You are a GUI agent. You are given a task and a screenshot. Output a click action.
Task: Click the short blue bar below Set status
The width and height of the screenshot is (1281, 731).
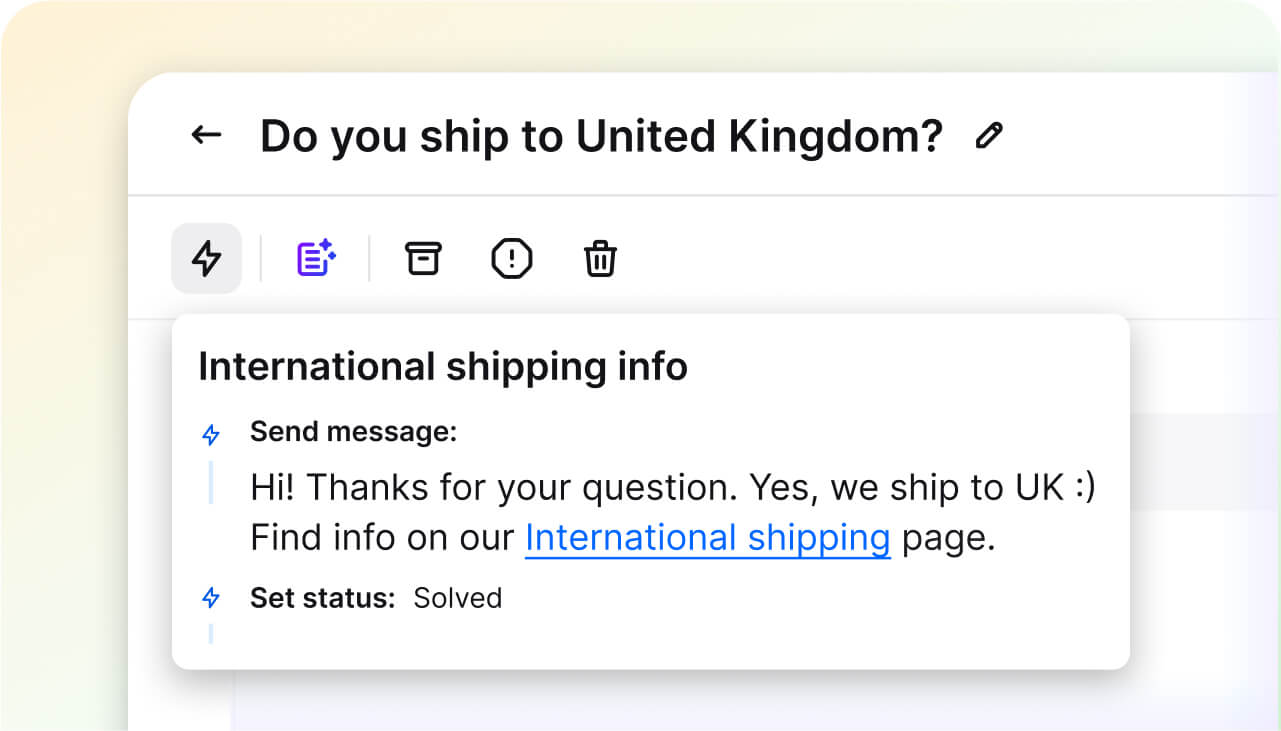[211, 633]
